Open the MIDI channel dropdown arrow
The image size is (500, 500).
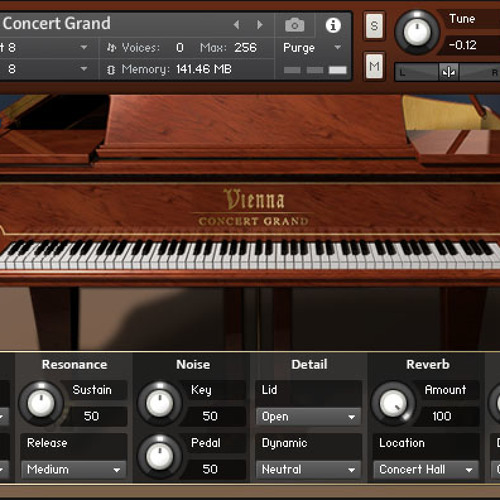(84, 69)
